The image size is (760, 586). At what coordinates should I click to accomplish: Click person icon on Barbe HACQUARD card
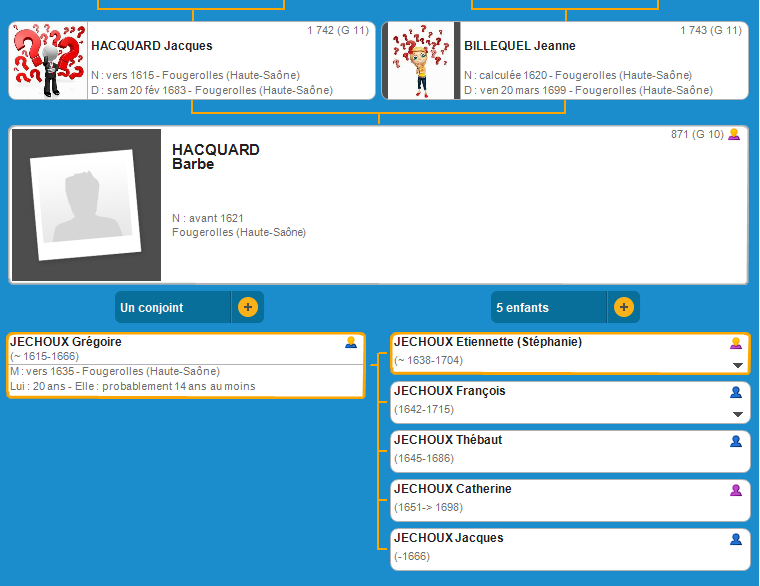[734, 134]
